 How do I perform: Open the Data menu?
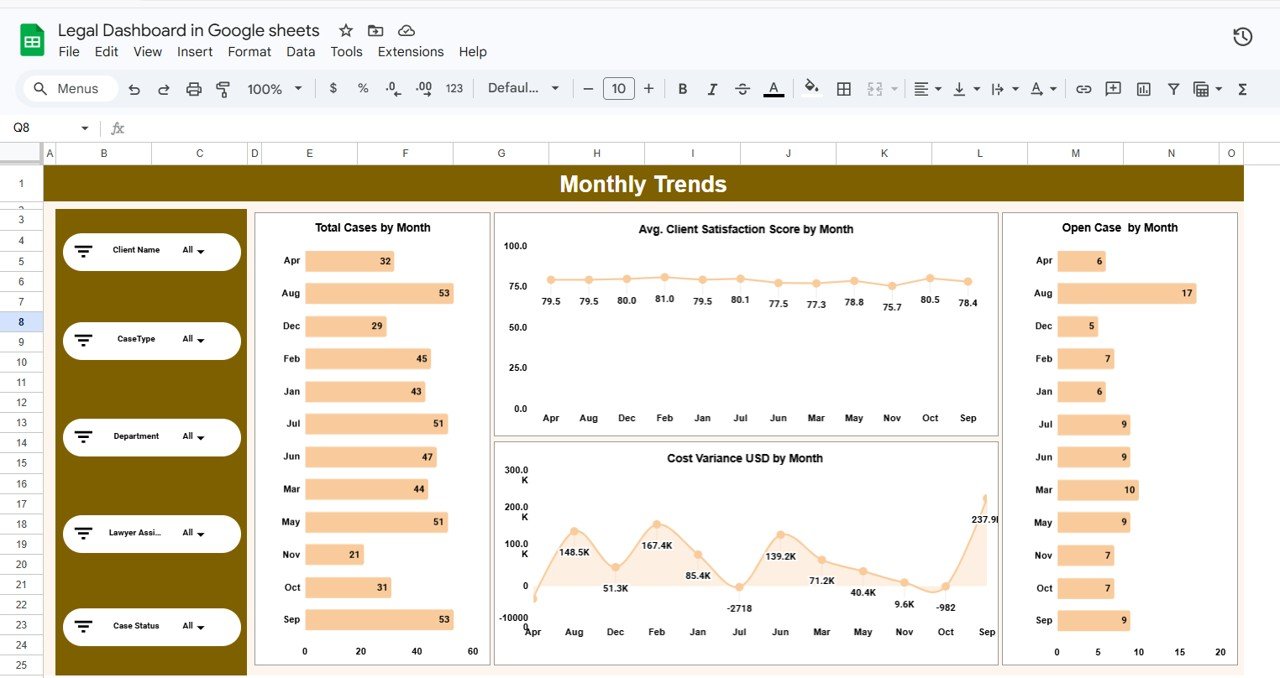tap(300, 51)
